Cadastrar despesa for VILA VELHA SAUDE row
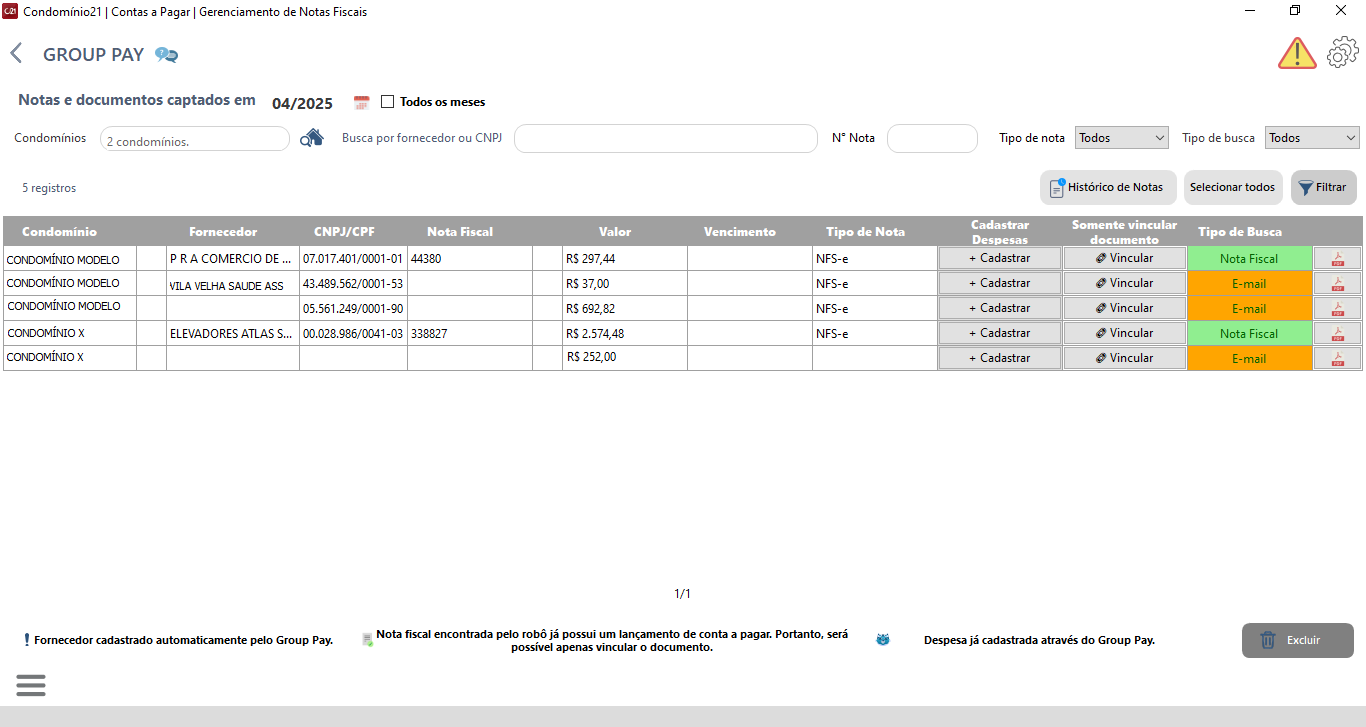 tap(999, 283)
